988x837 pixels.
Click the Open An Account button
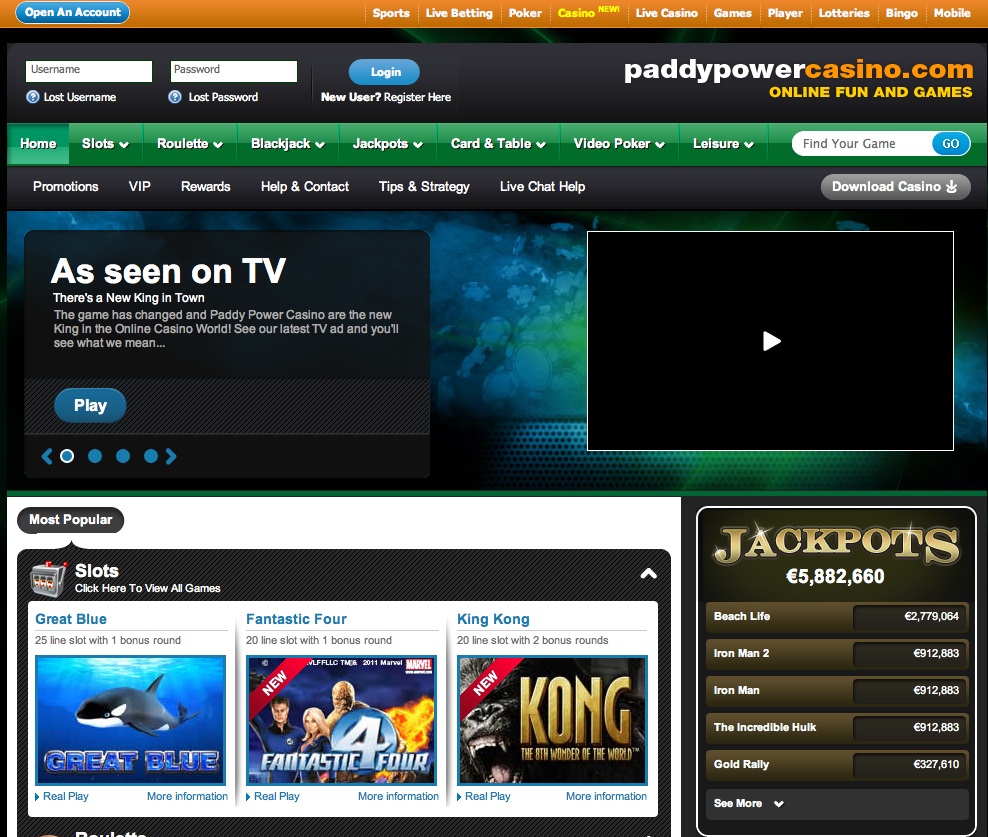[72, 13]
